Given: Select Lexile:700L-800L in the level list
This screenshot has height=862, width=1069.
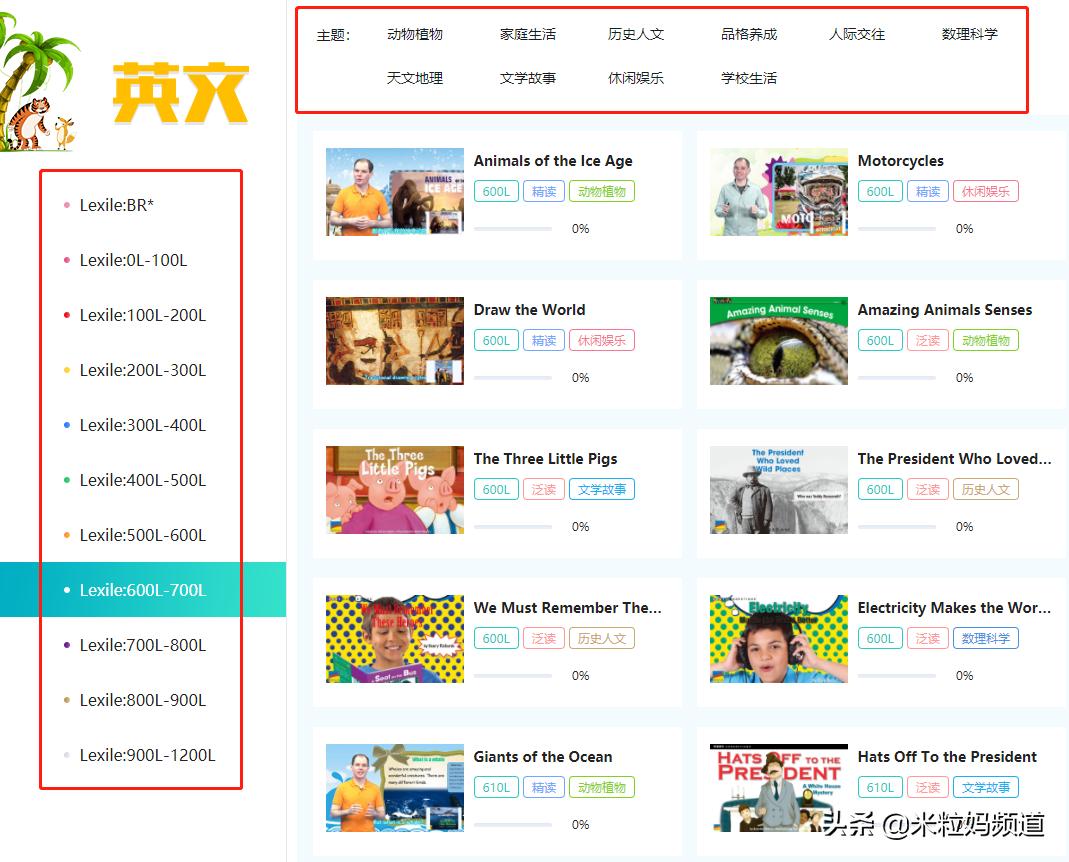Looking at the screenshot, I should (142, 645).
